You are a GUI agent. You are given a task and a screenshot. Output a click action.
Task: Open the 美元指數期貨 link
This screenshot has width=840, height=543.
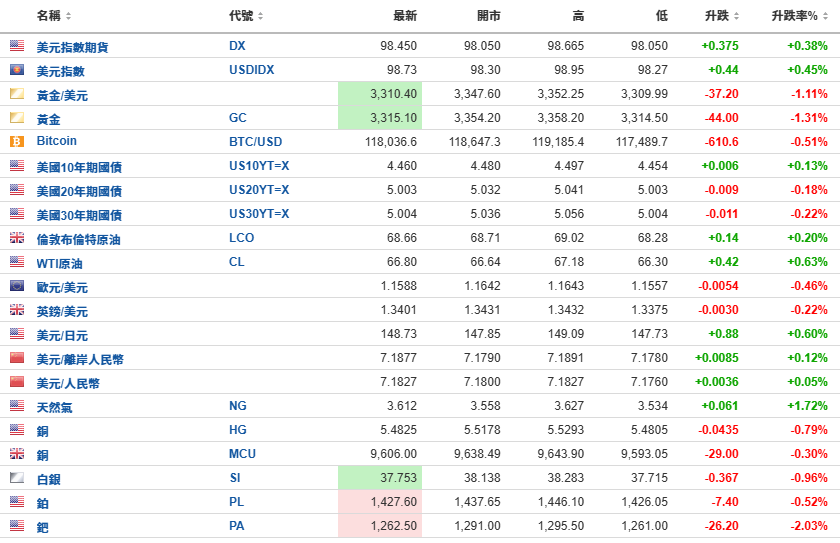pos(72,47)
